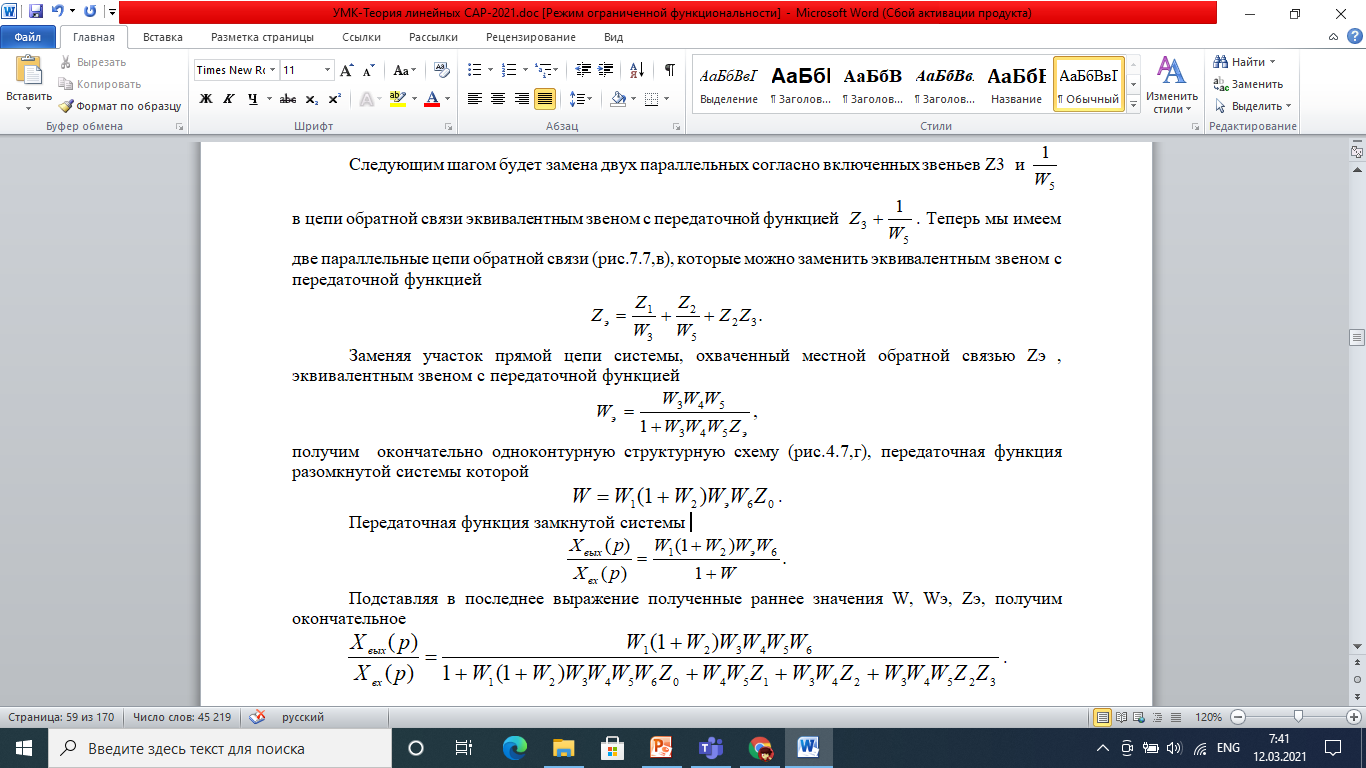Click the spell check status icon

[258, 717]
